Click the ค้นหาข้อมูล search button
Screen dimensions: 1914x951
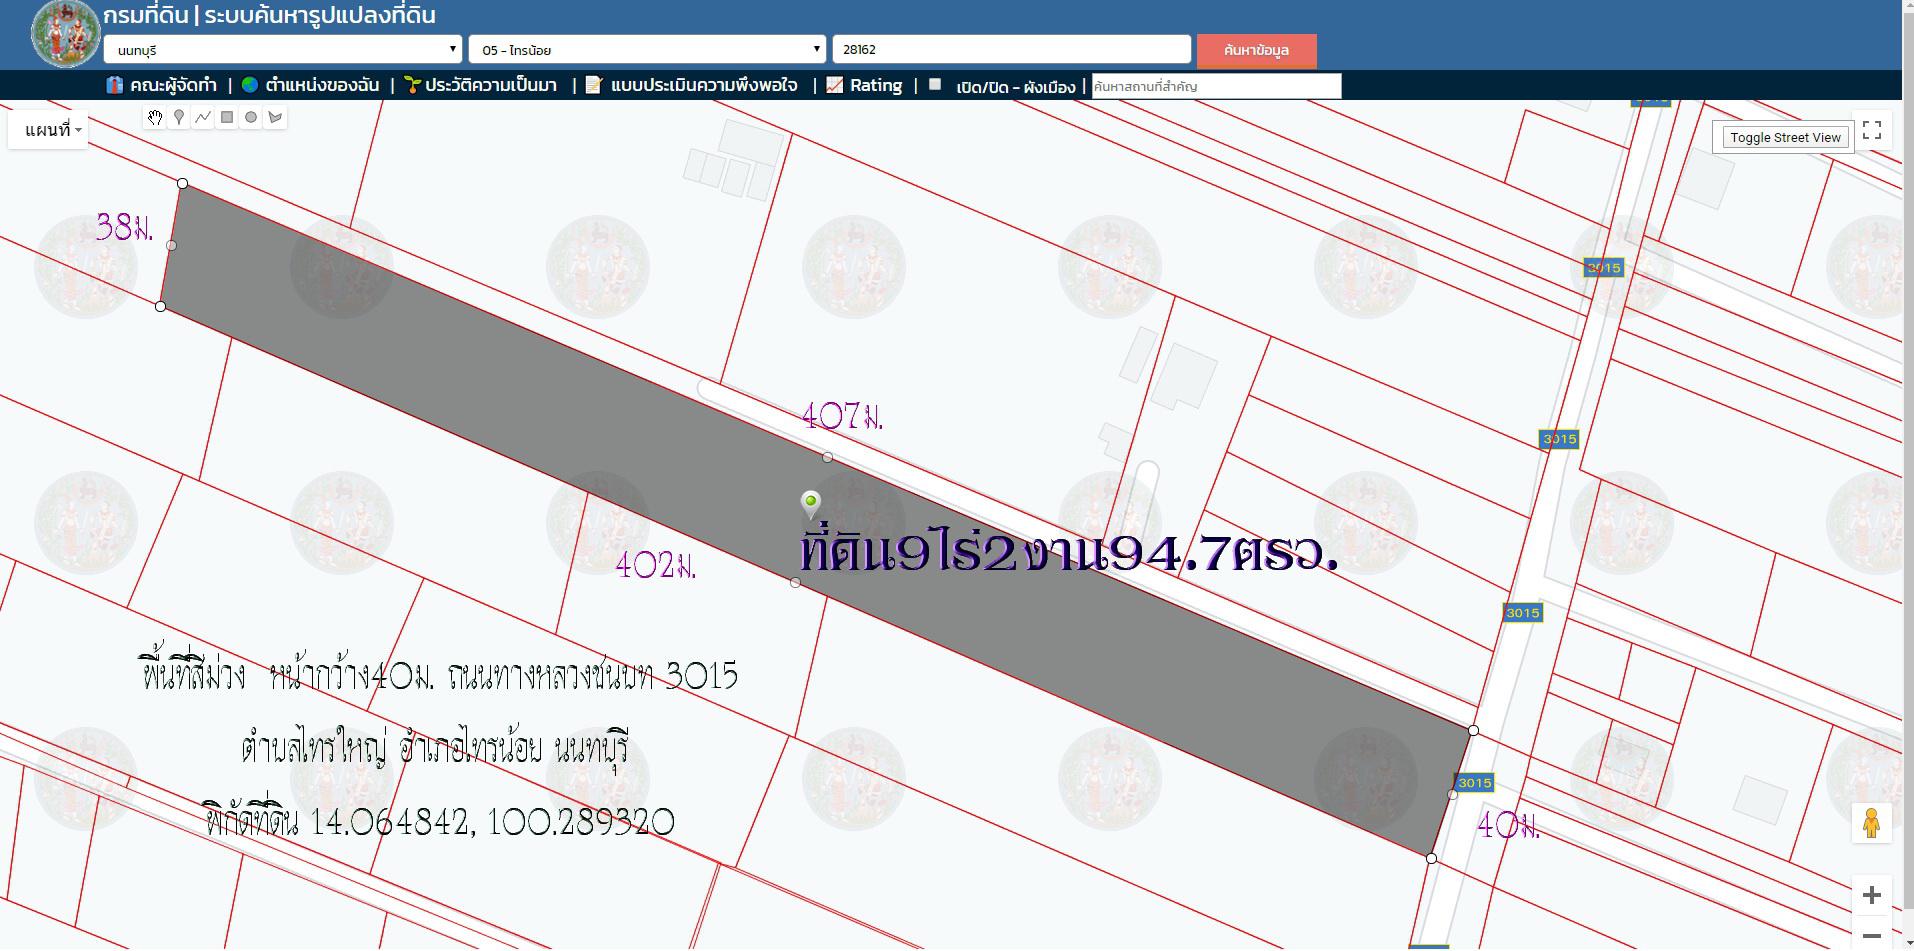pos(1256,50)
